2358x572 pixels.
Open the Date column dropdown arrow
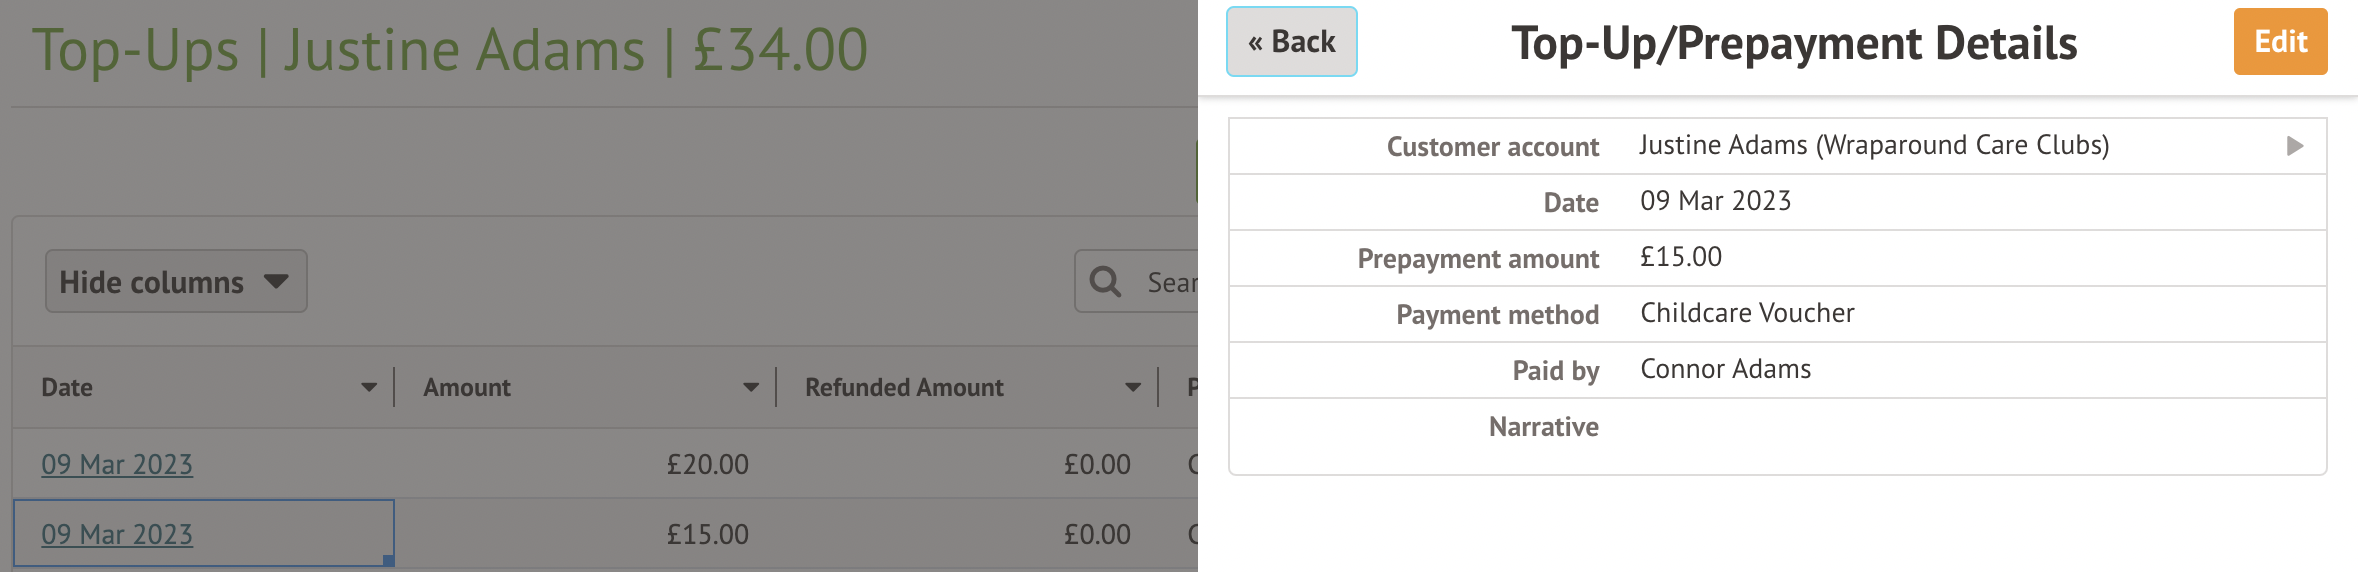pos(369,388)
